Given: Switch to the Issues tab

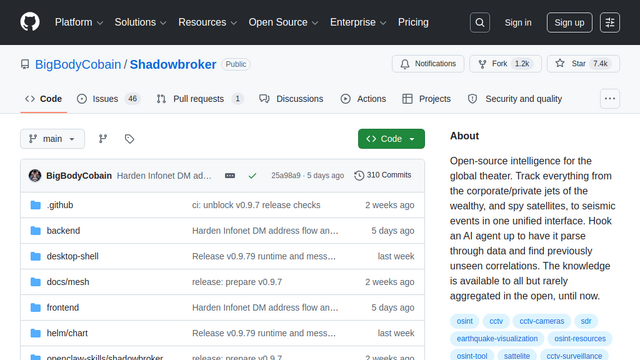Looking at the screenshot, I should click(109, 99).
